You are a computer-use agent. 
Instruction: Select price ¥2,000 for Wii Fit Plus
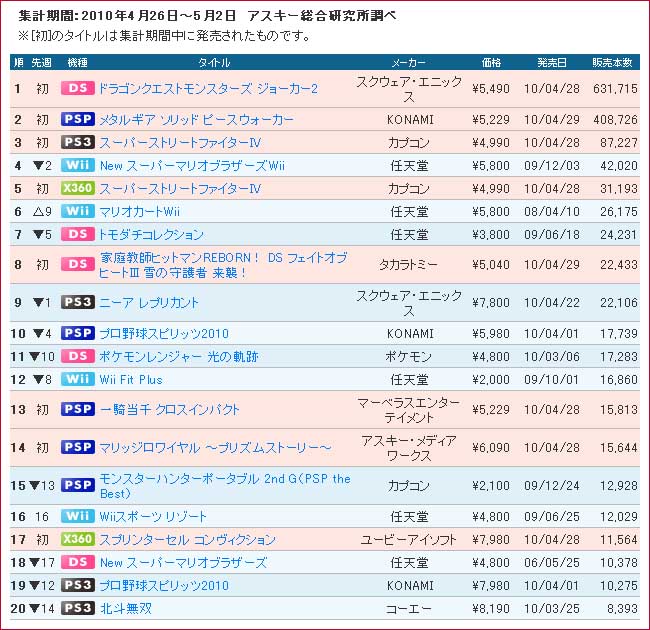(491, 380)
